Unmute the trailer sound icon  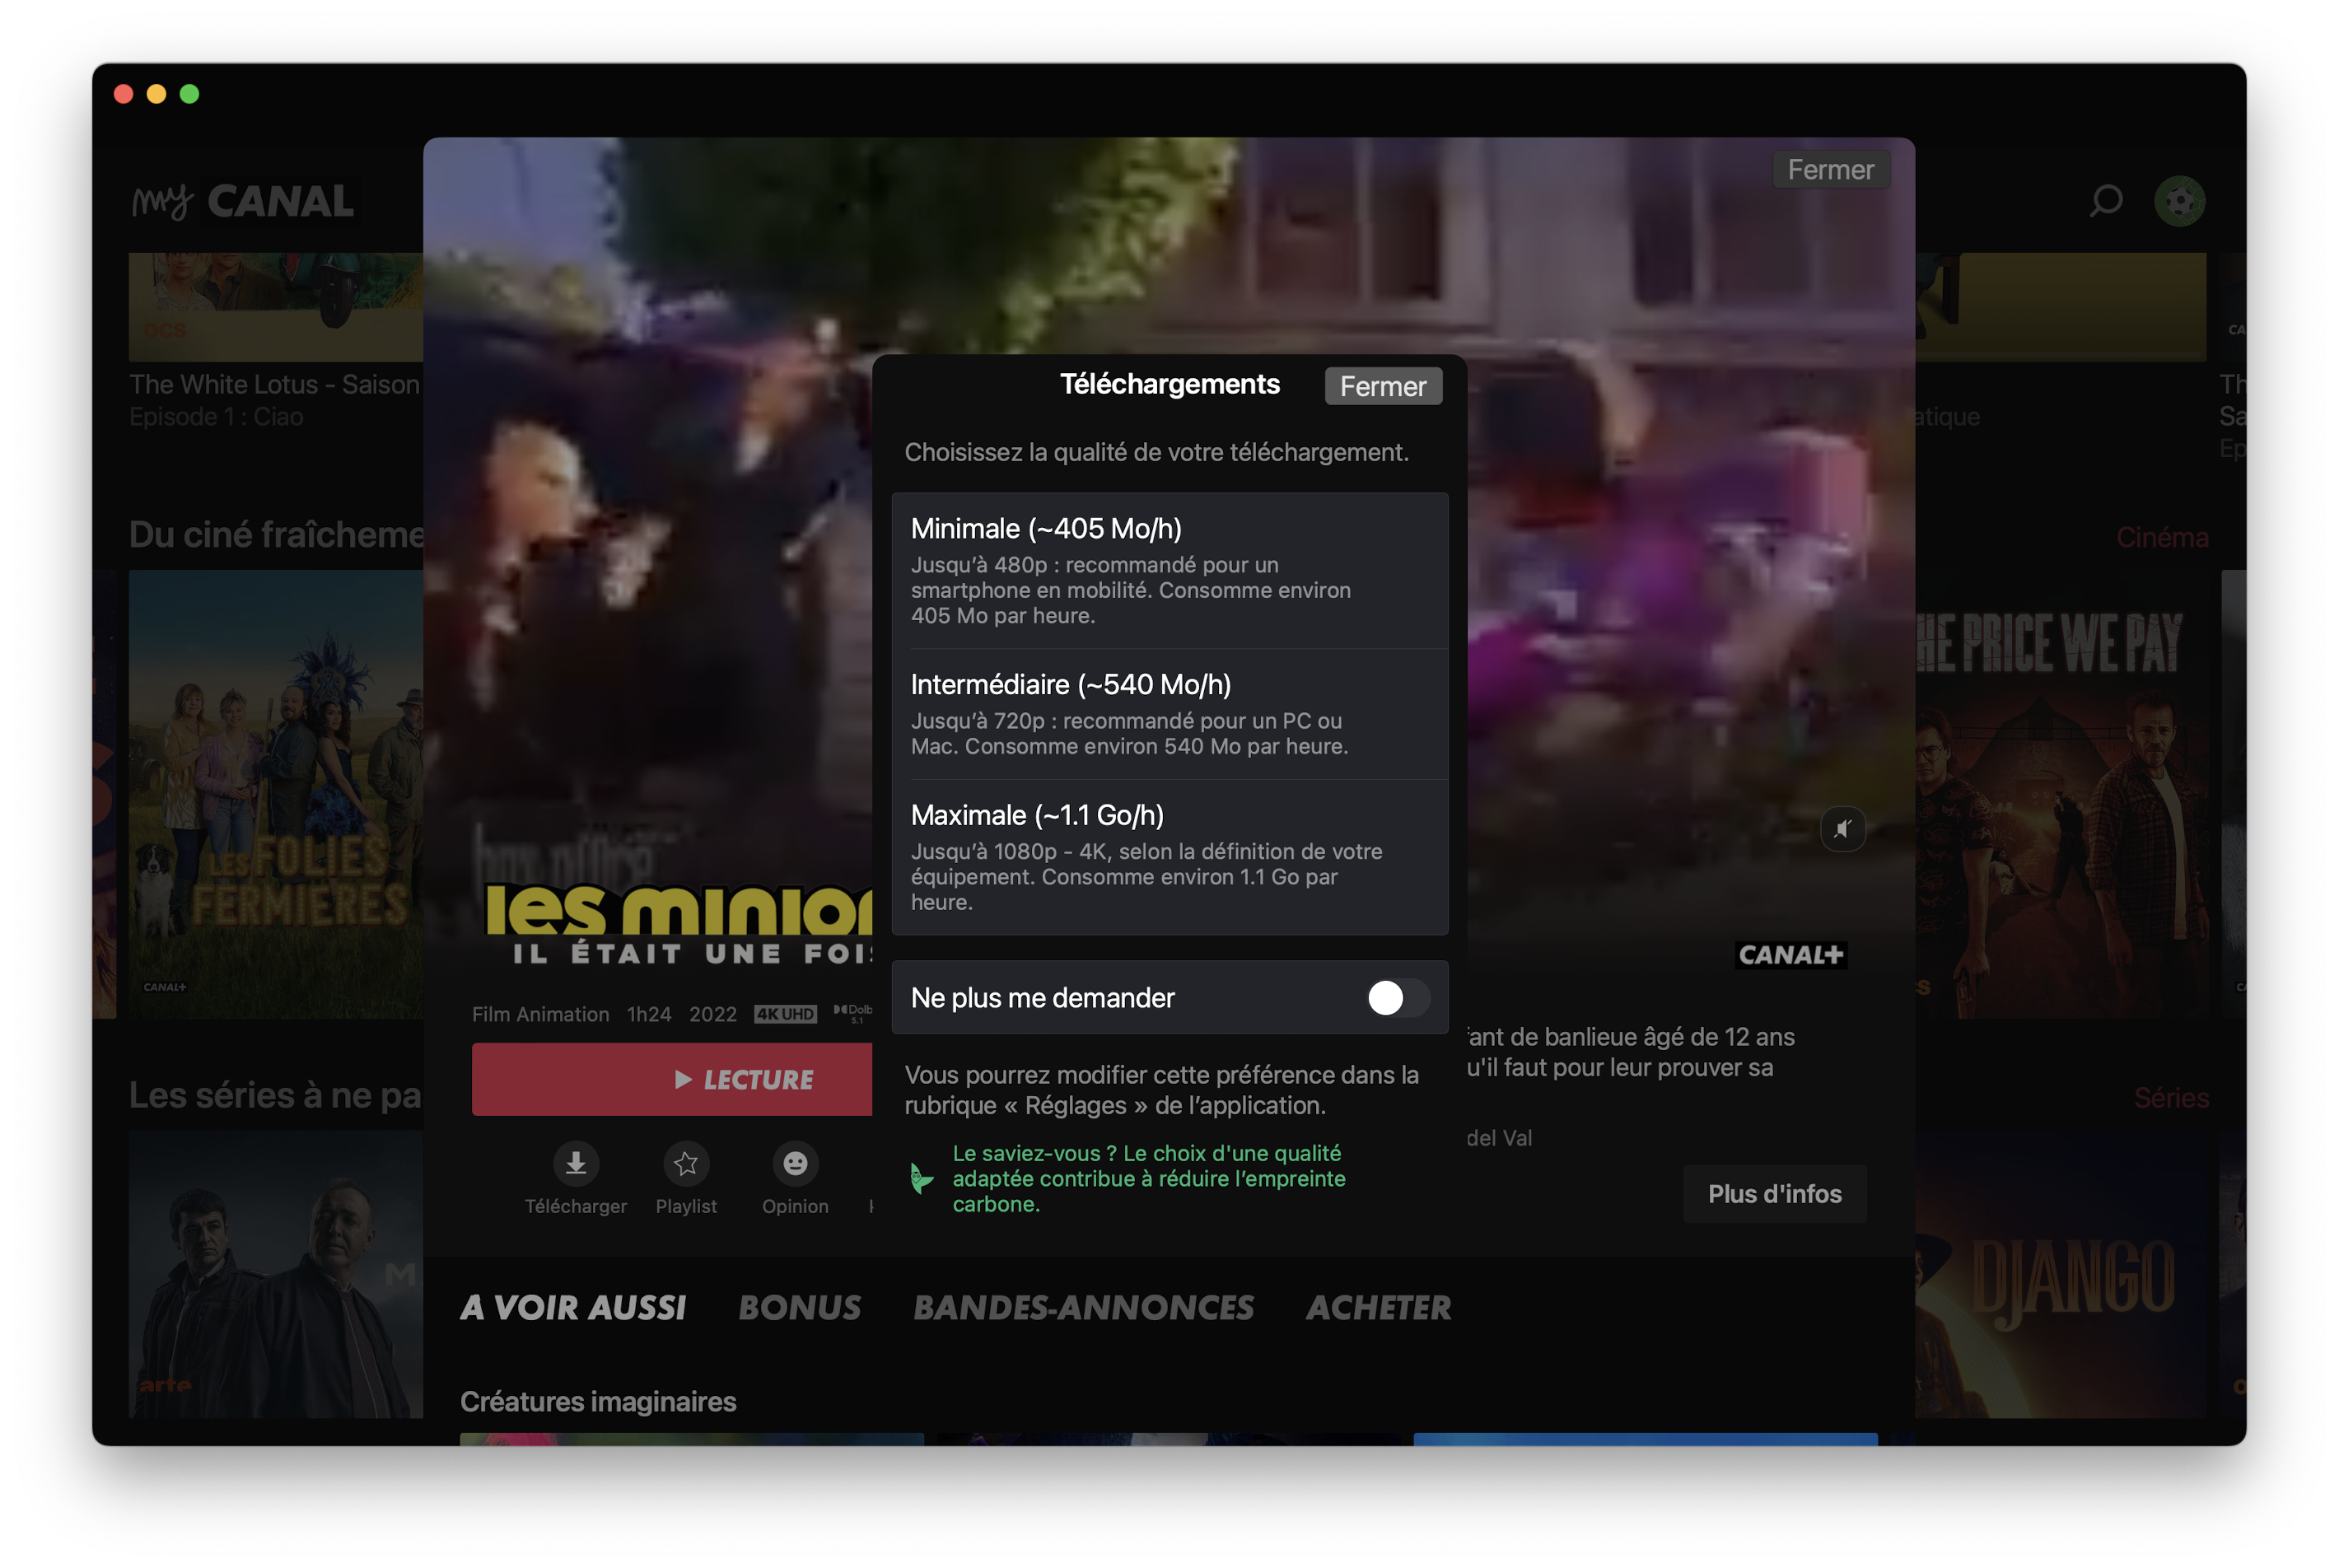tap(1842, 829)
